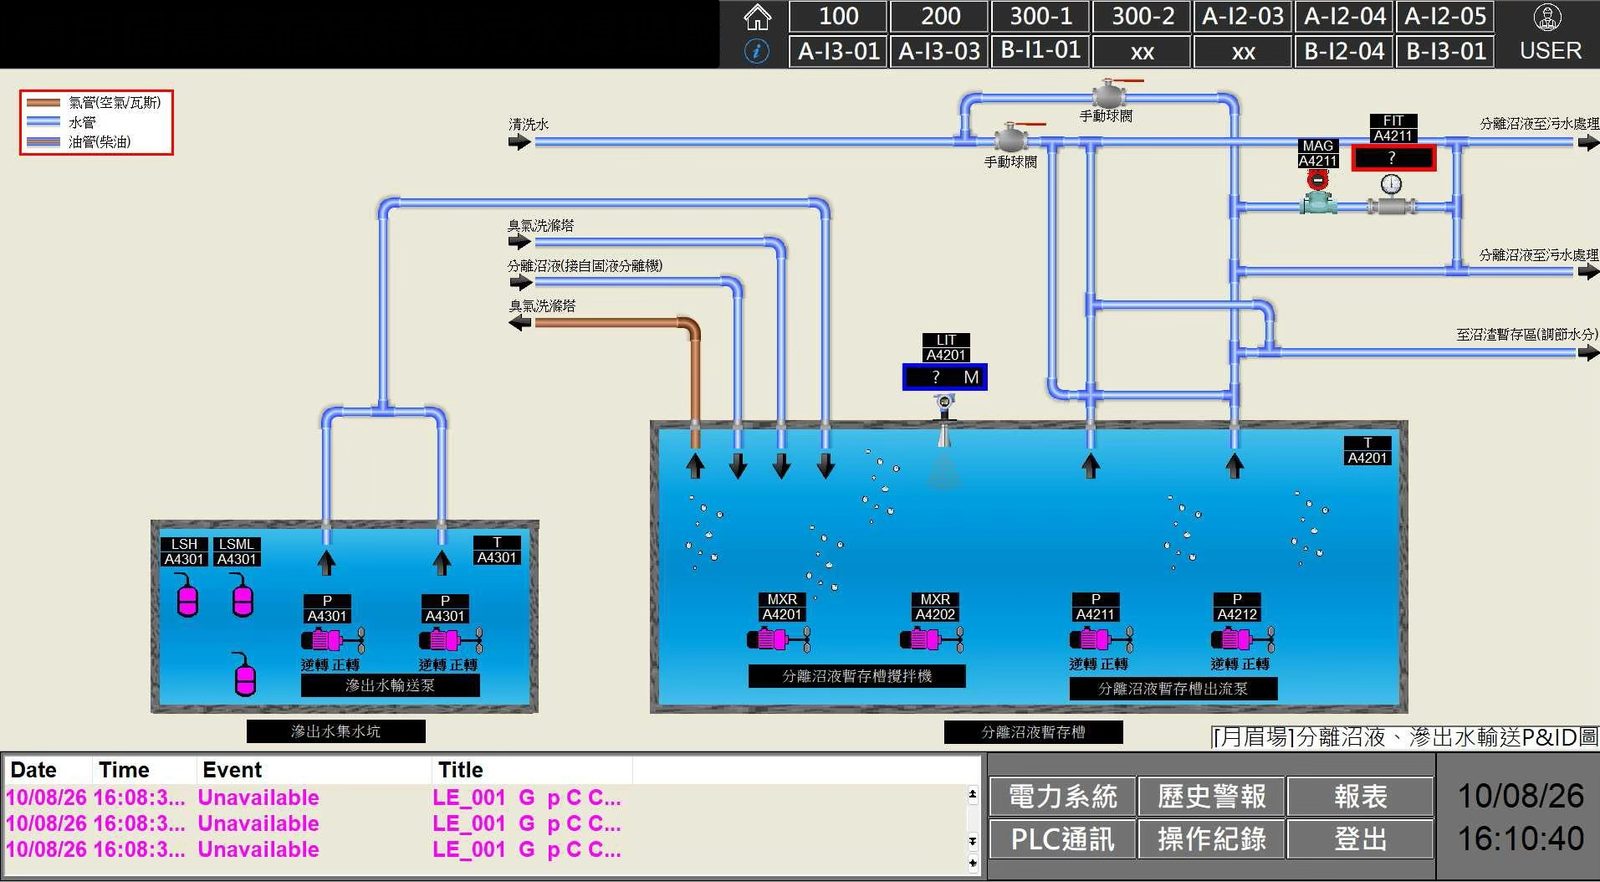Click the LIT A4201 level value field
This screenshot has width=1600, height=882.
944,377
